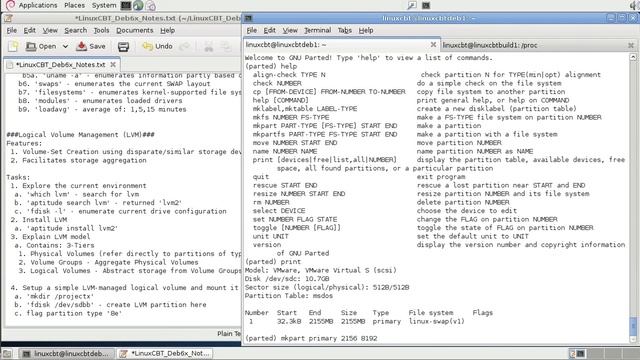The height and width of the screenshot is (360, 640).
Task: Open the Places menu in top panel
Action: [x=75, y=5]
